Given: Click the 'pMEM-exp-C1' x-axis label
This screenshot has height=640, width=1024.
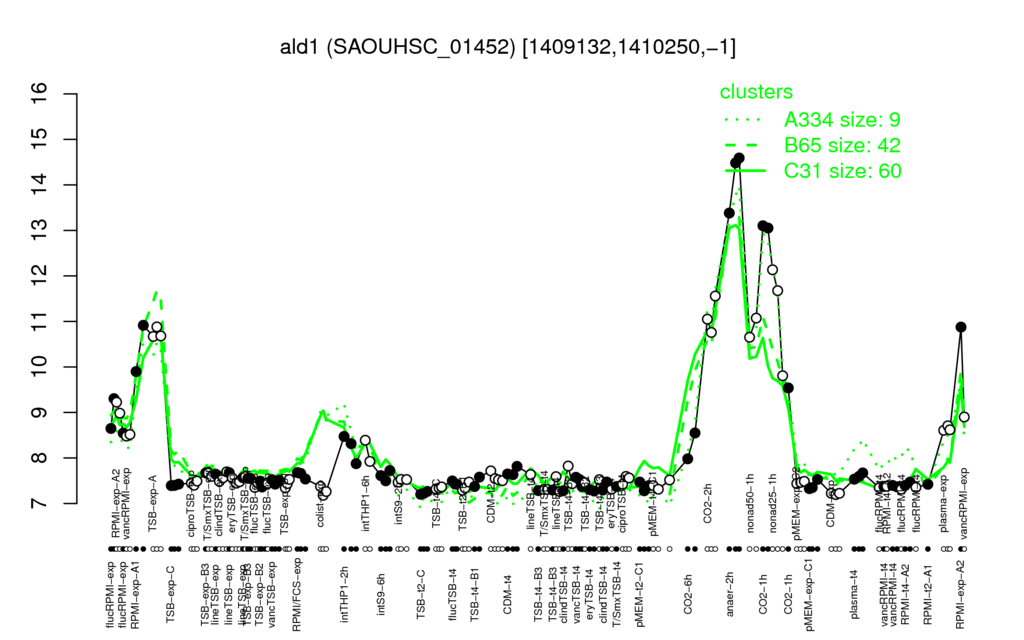Looking at the screenshot, I should 809,595.
